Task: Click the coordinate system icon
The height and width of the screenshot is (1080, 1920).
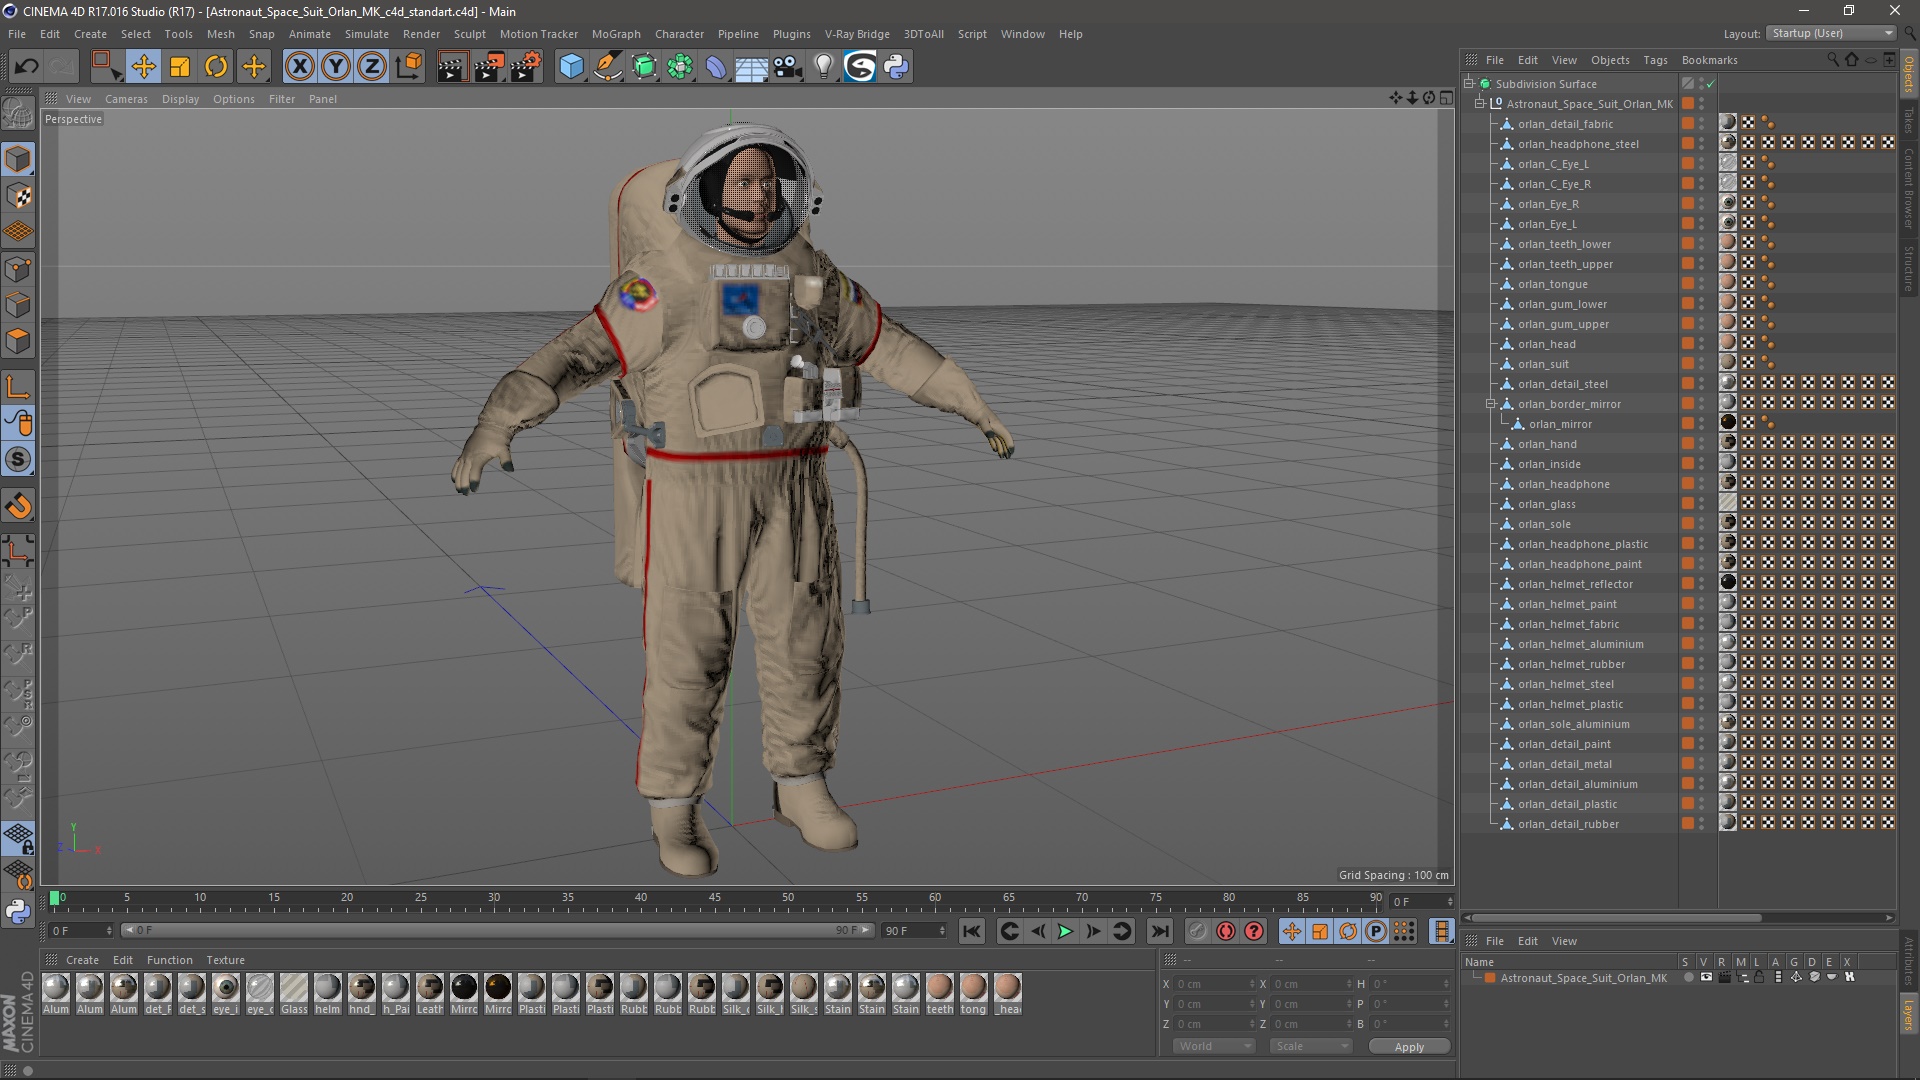Action: click(x=409, y=67)
